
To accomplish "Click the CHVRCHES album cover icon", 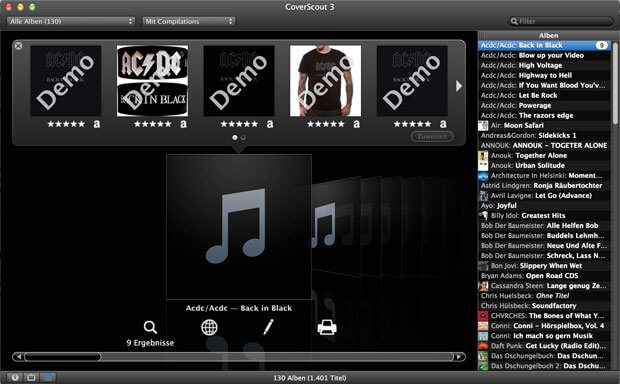I will click(483, 316).
